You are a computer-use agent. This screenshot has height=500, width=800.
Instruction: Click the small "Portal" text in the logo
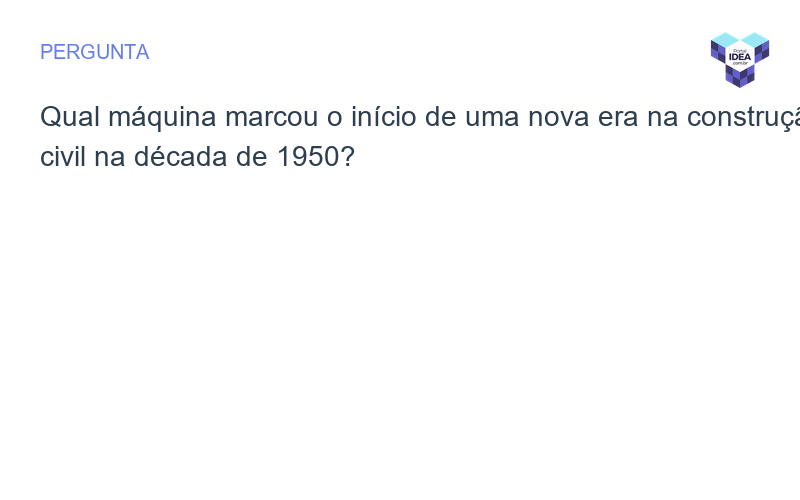740,49
